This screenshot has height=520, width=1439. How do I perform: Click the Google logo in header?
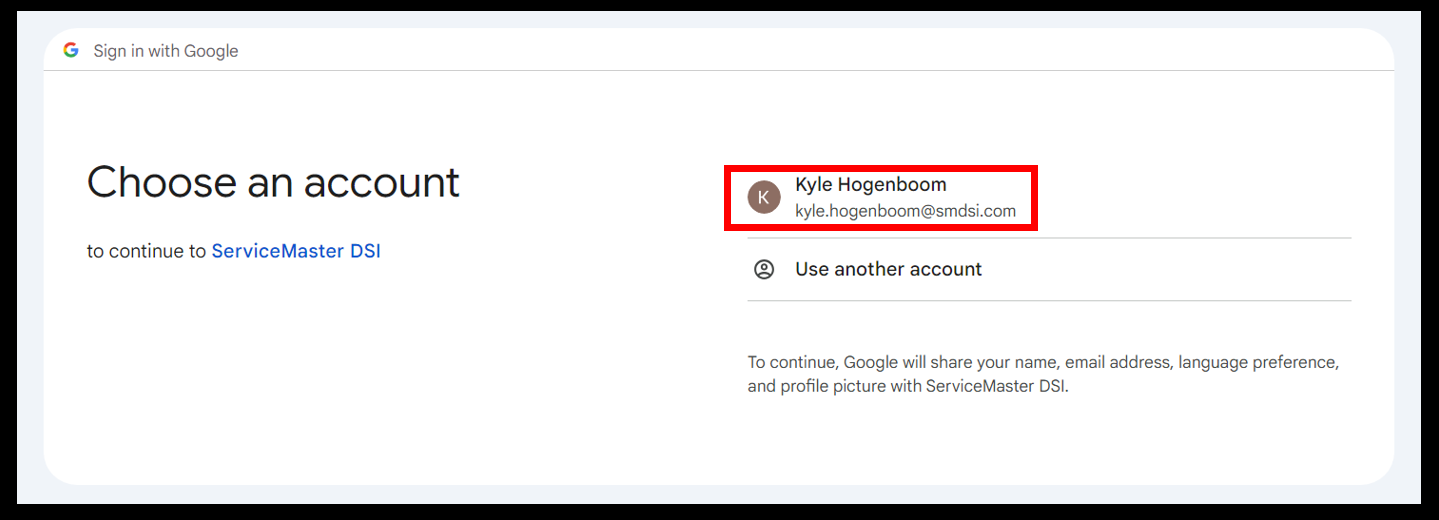[x=71, y=50]
